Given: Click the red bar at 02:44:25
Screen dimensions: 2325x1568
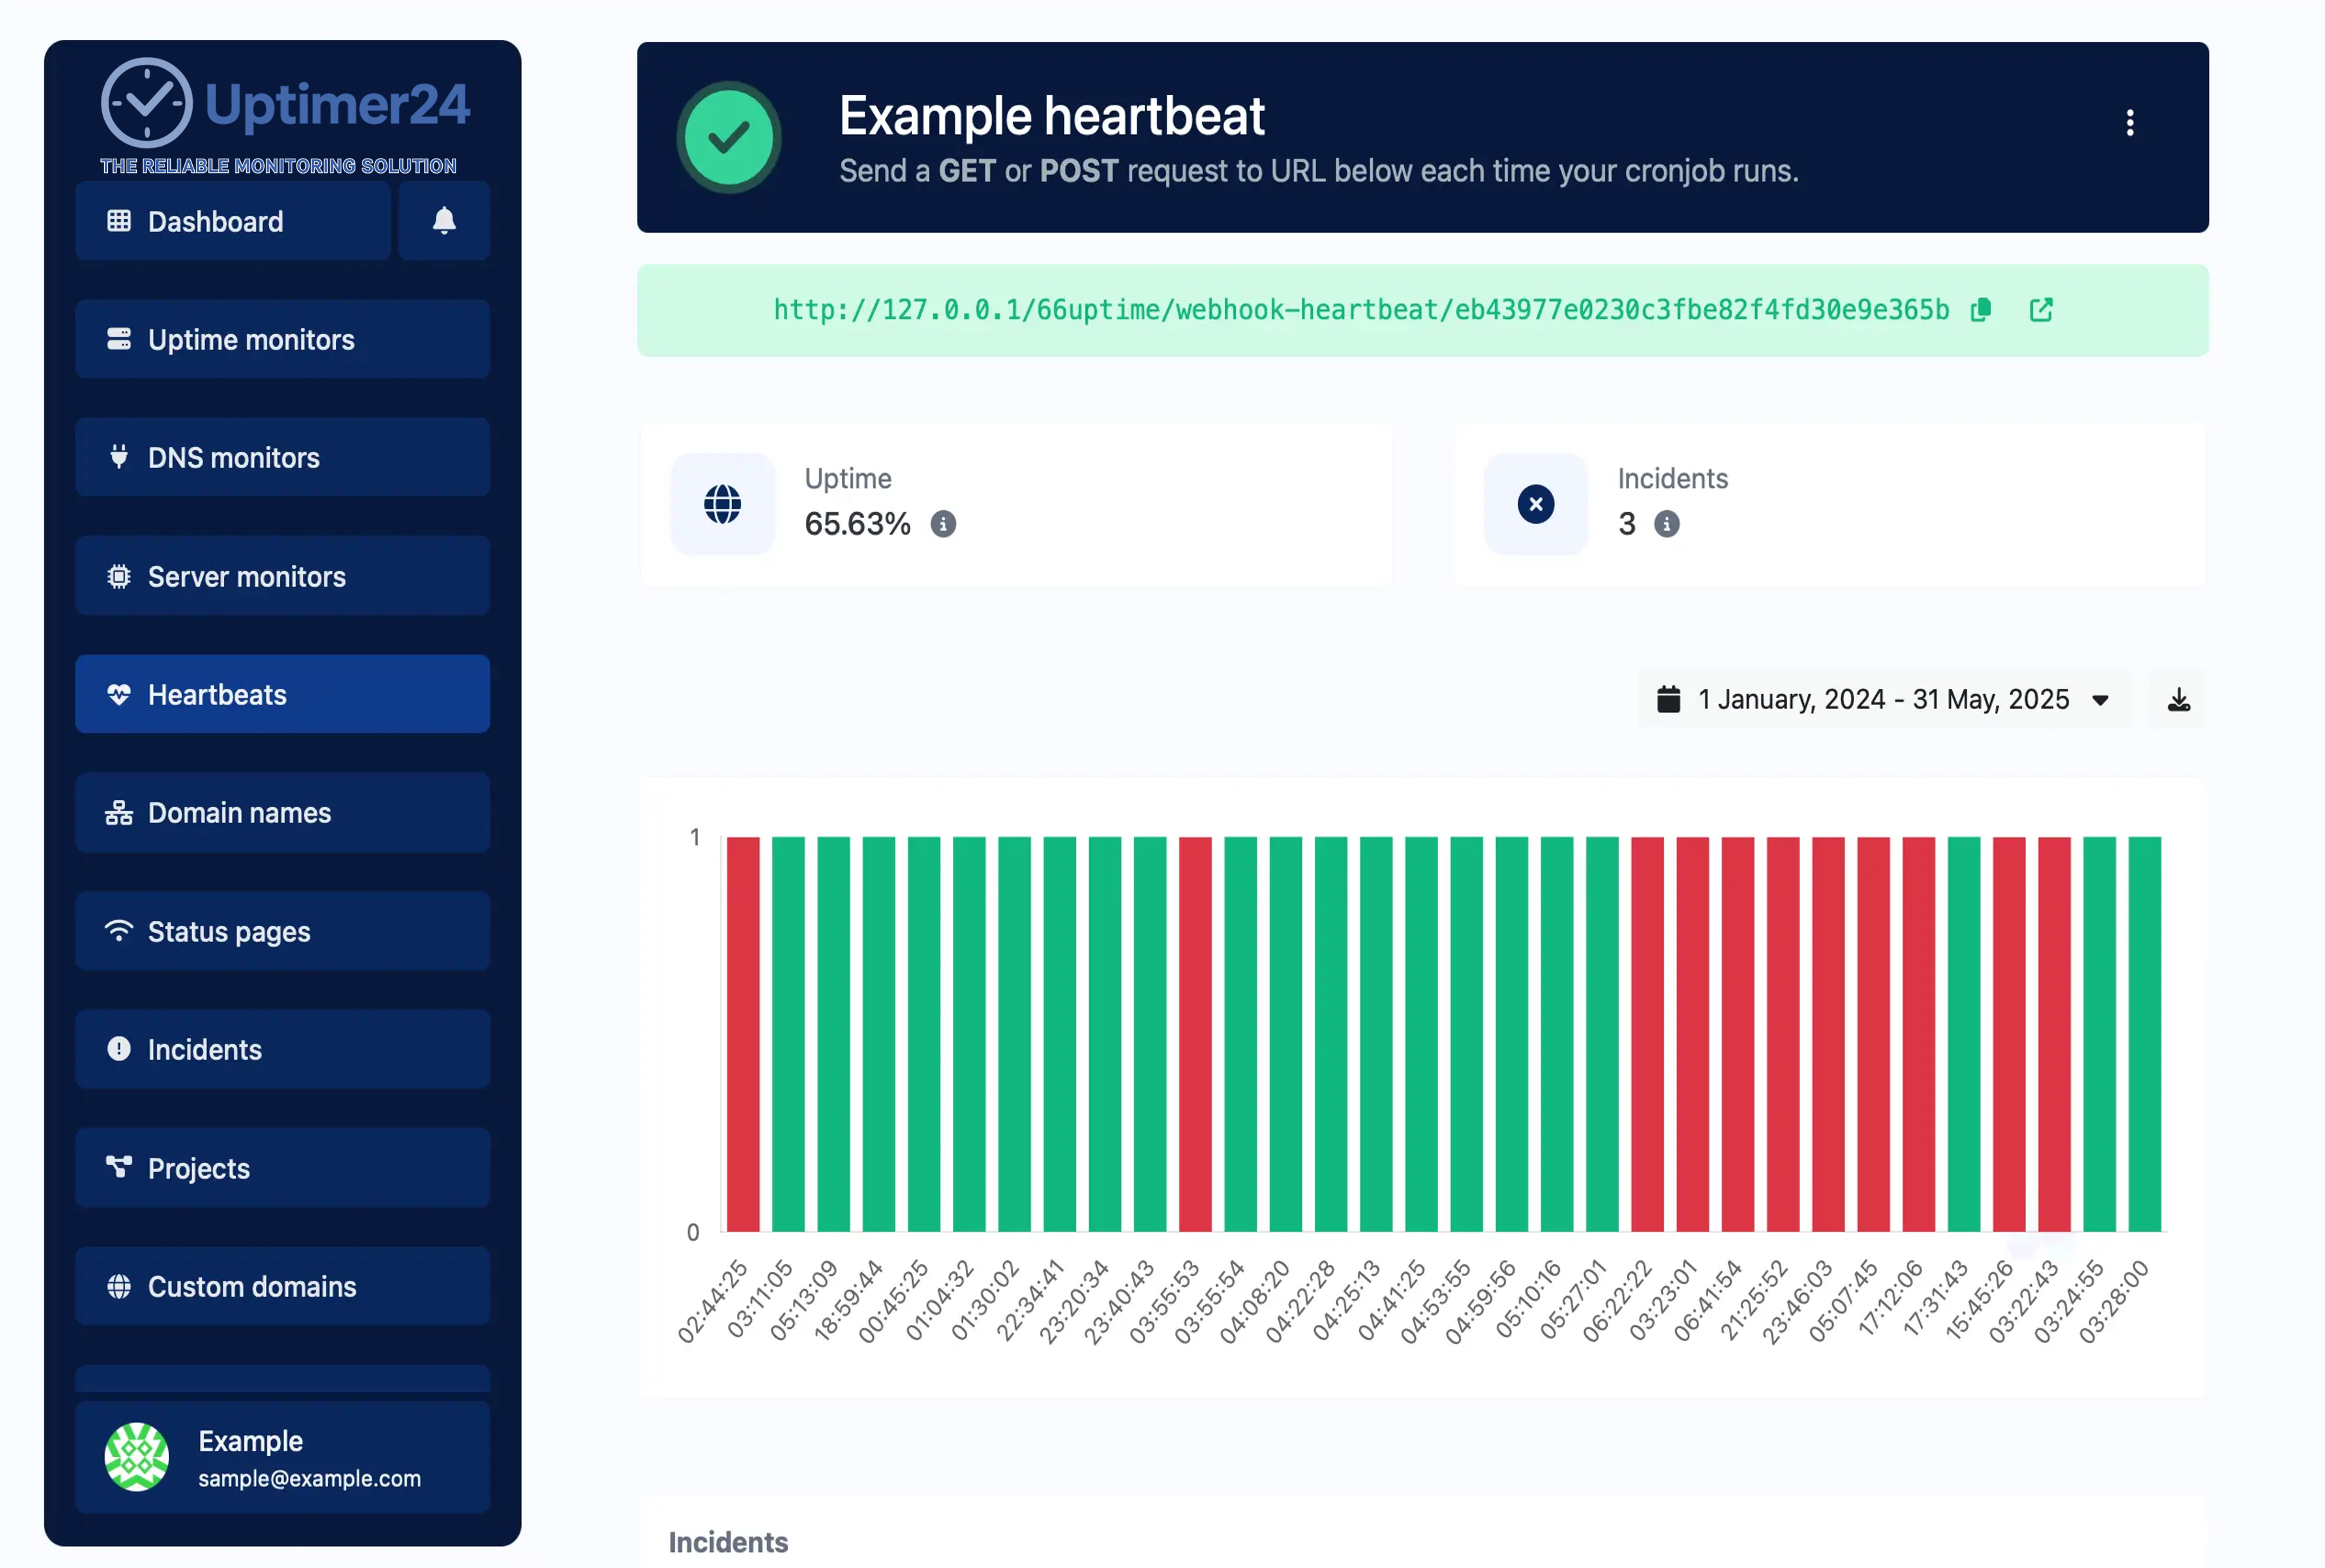Looking at the screenshot, I should (x=743, y=1034).
